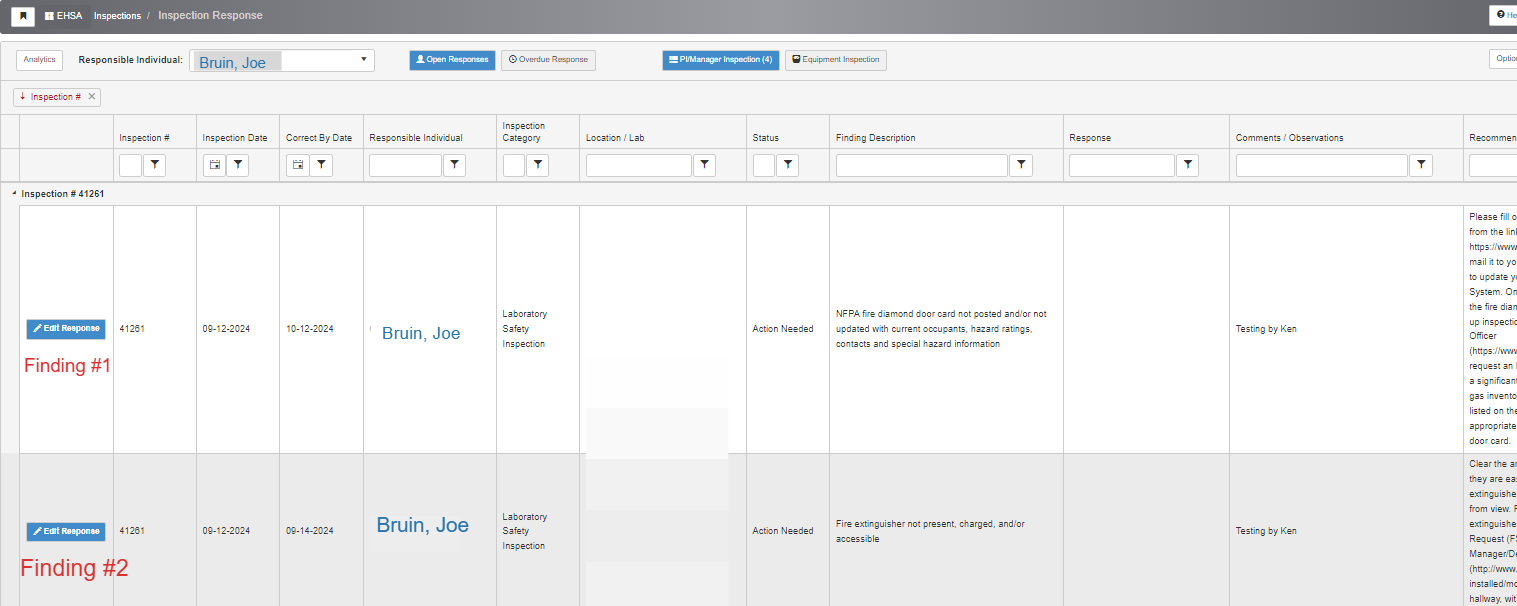Select the Fire extinguisher not present description
This screenshot has width=1517, height=606.
[930, 531]
